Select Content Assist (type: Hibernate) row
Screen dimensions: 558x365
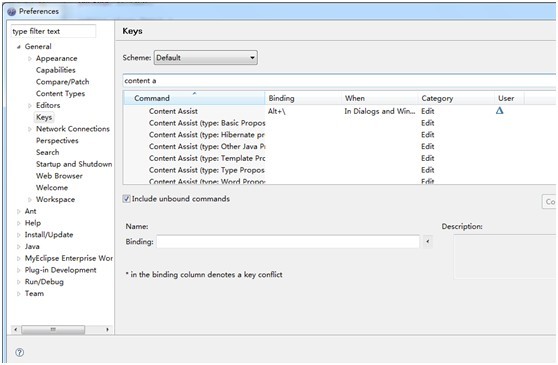click(339, 134)
